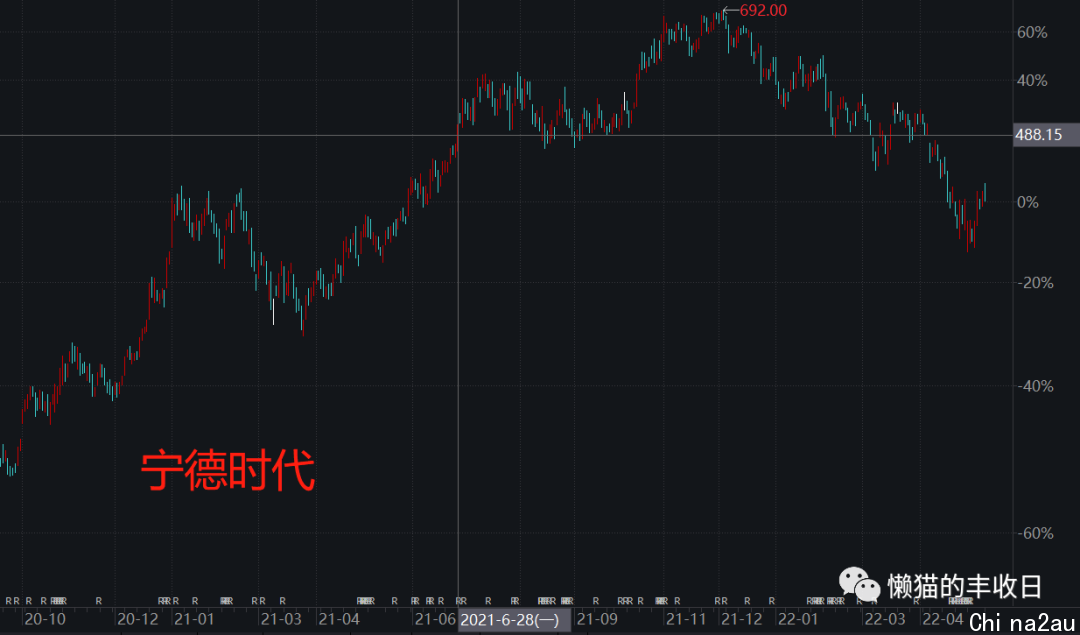Select the 22-03 date axis label
Image resolution: width=1080 pixels, height=635 pixels.
pyautogui.click(x=885, y=618)
